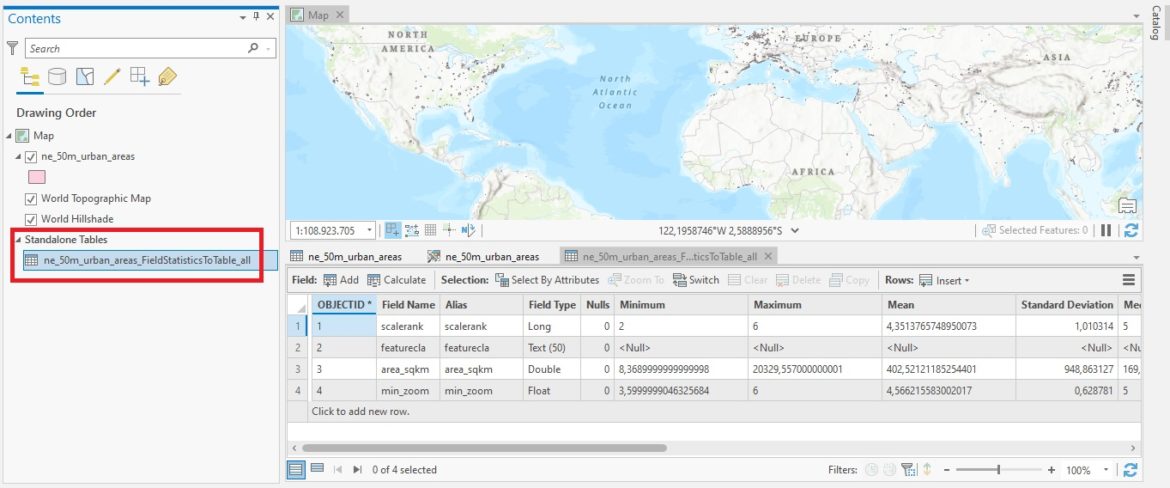Click the magnifier icon in Contents search
The image size is (1170, 488).
pos(254,48)
